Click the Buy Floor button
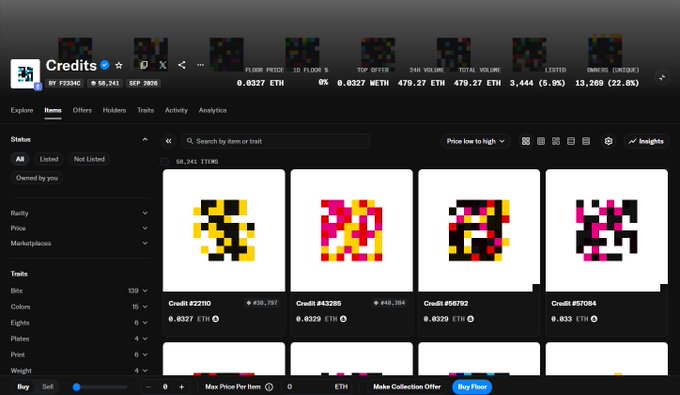The image size is (680, 395). [472, 387]
